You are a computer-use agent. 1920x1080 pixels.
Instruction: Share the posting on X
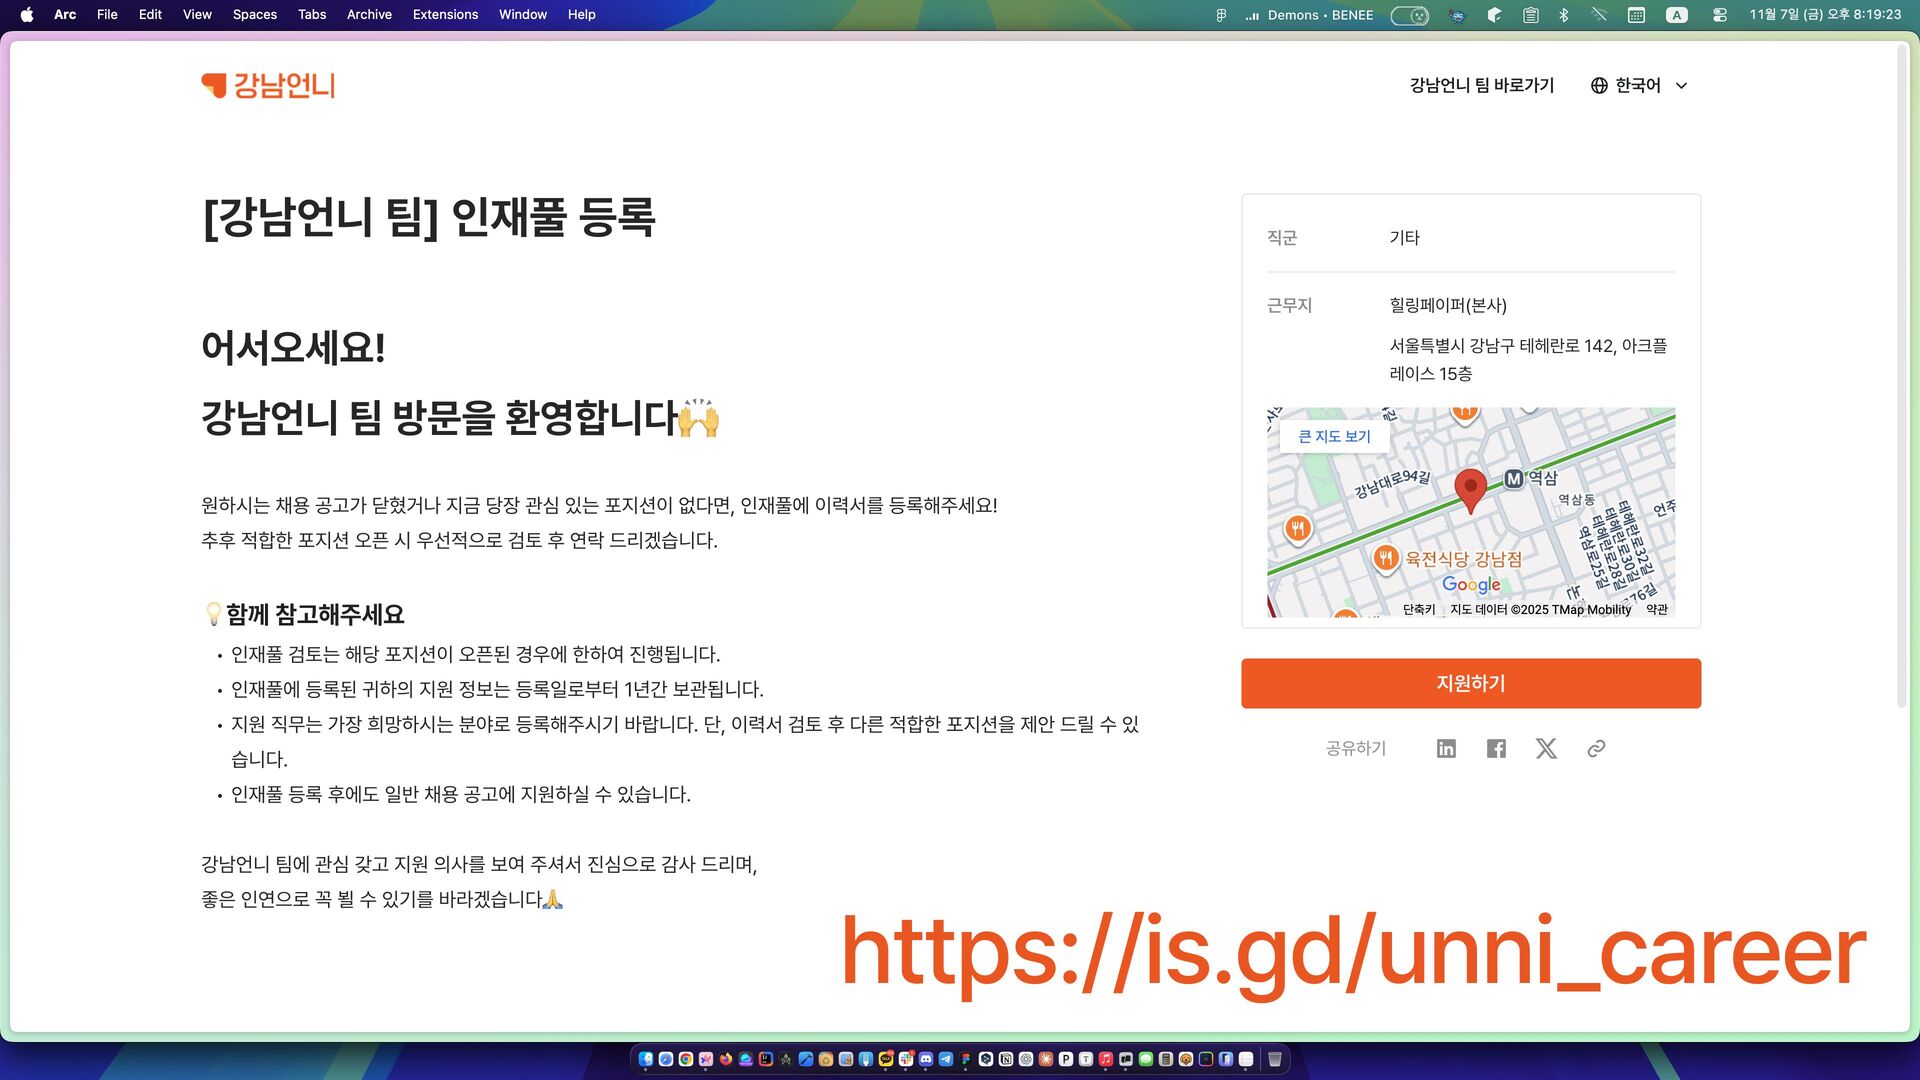click(1546, 749)
